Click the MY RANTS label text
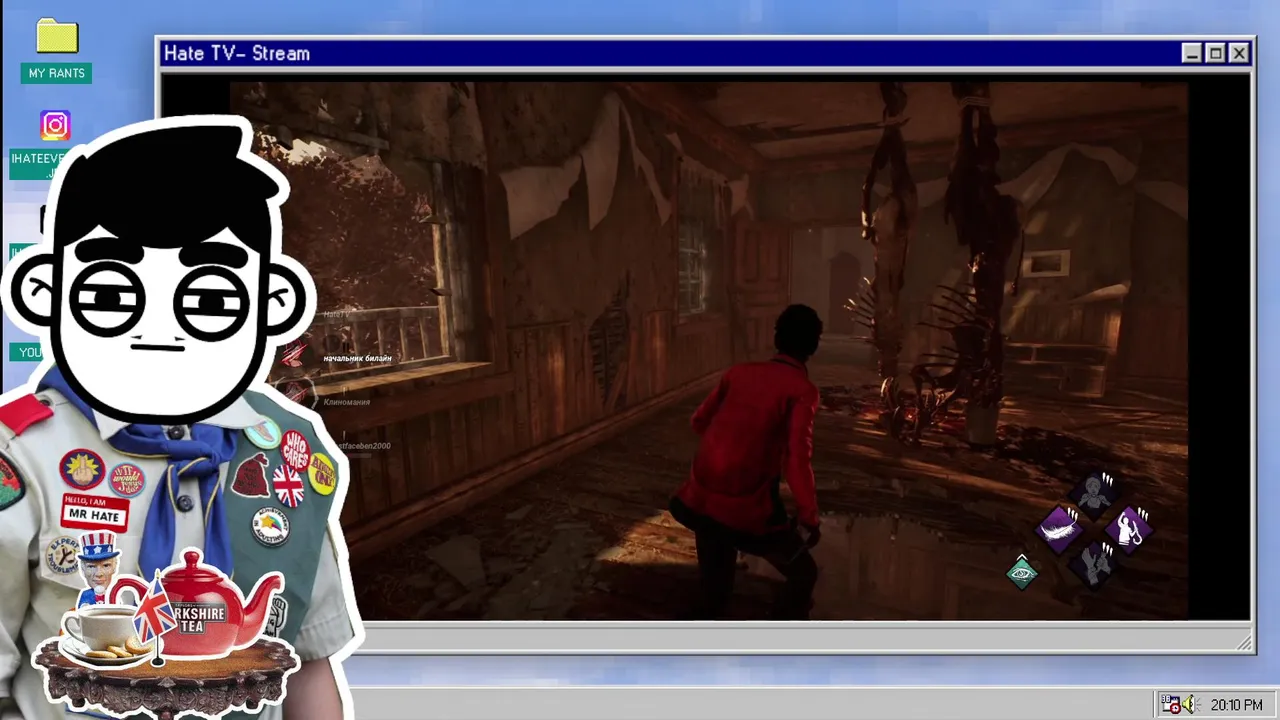This screenshot has width=1280, height=720. point(56,73)
